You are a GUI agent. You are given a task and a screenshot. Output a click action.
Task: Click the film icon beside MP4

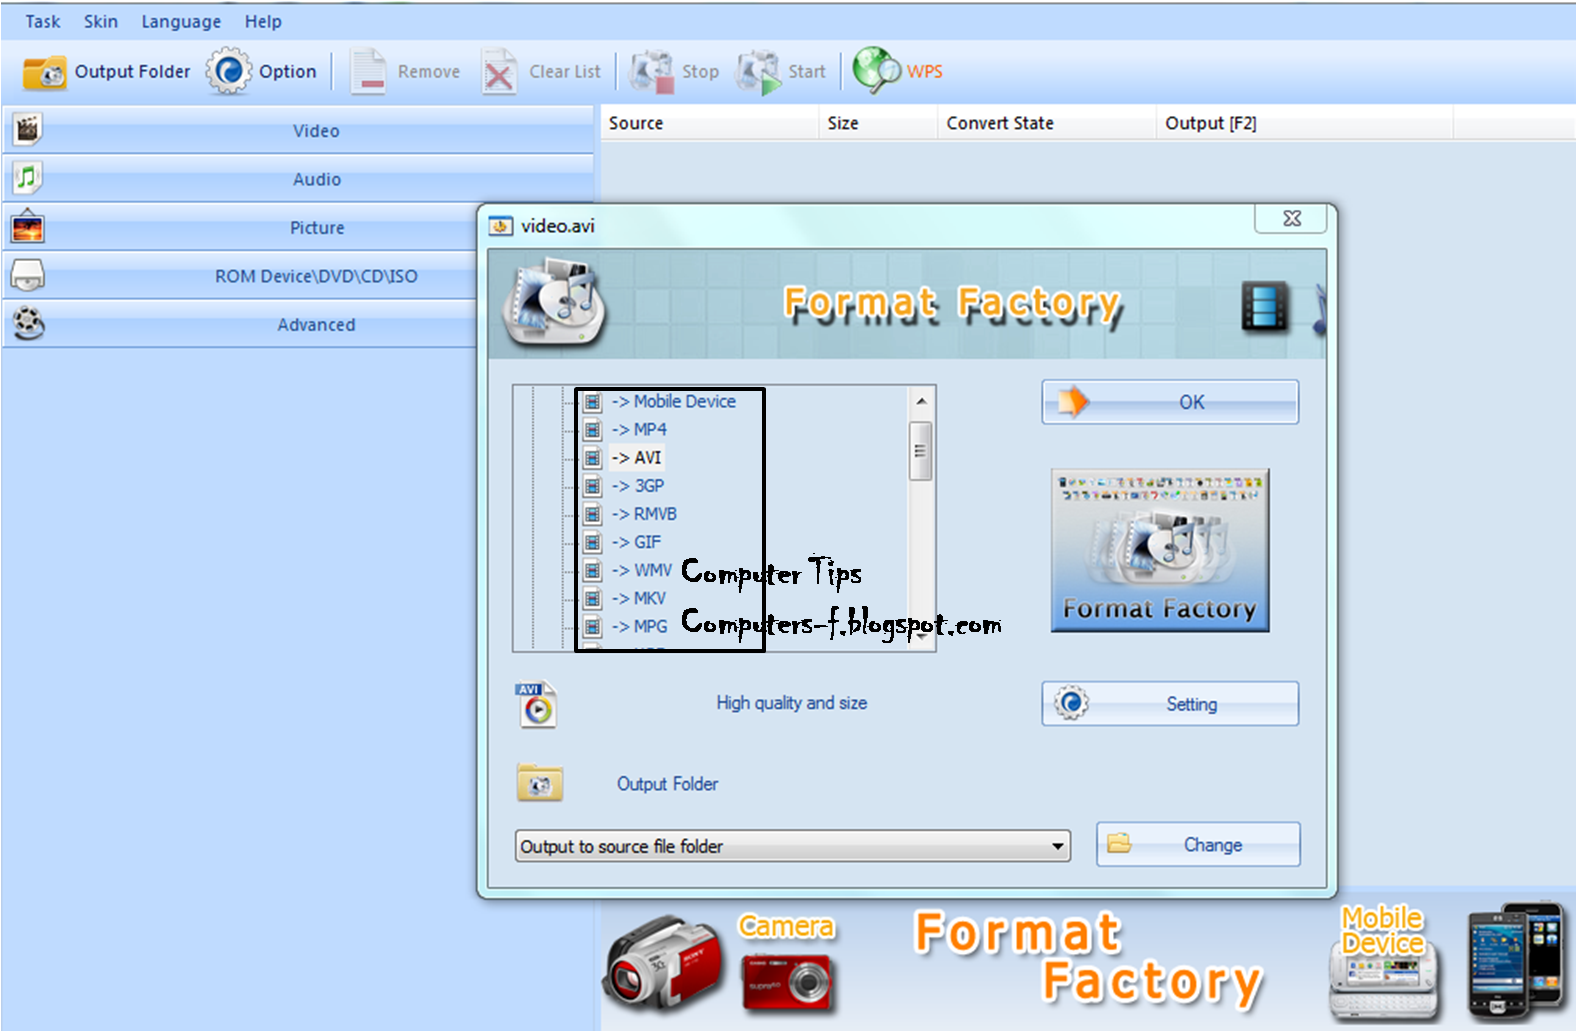[593, 430]
